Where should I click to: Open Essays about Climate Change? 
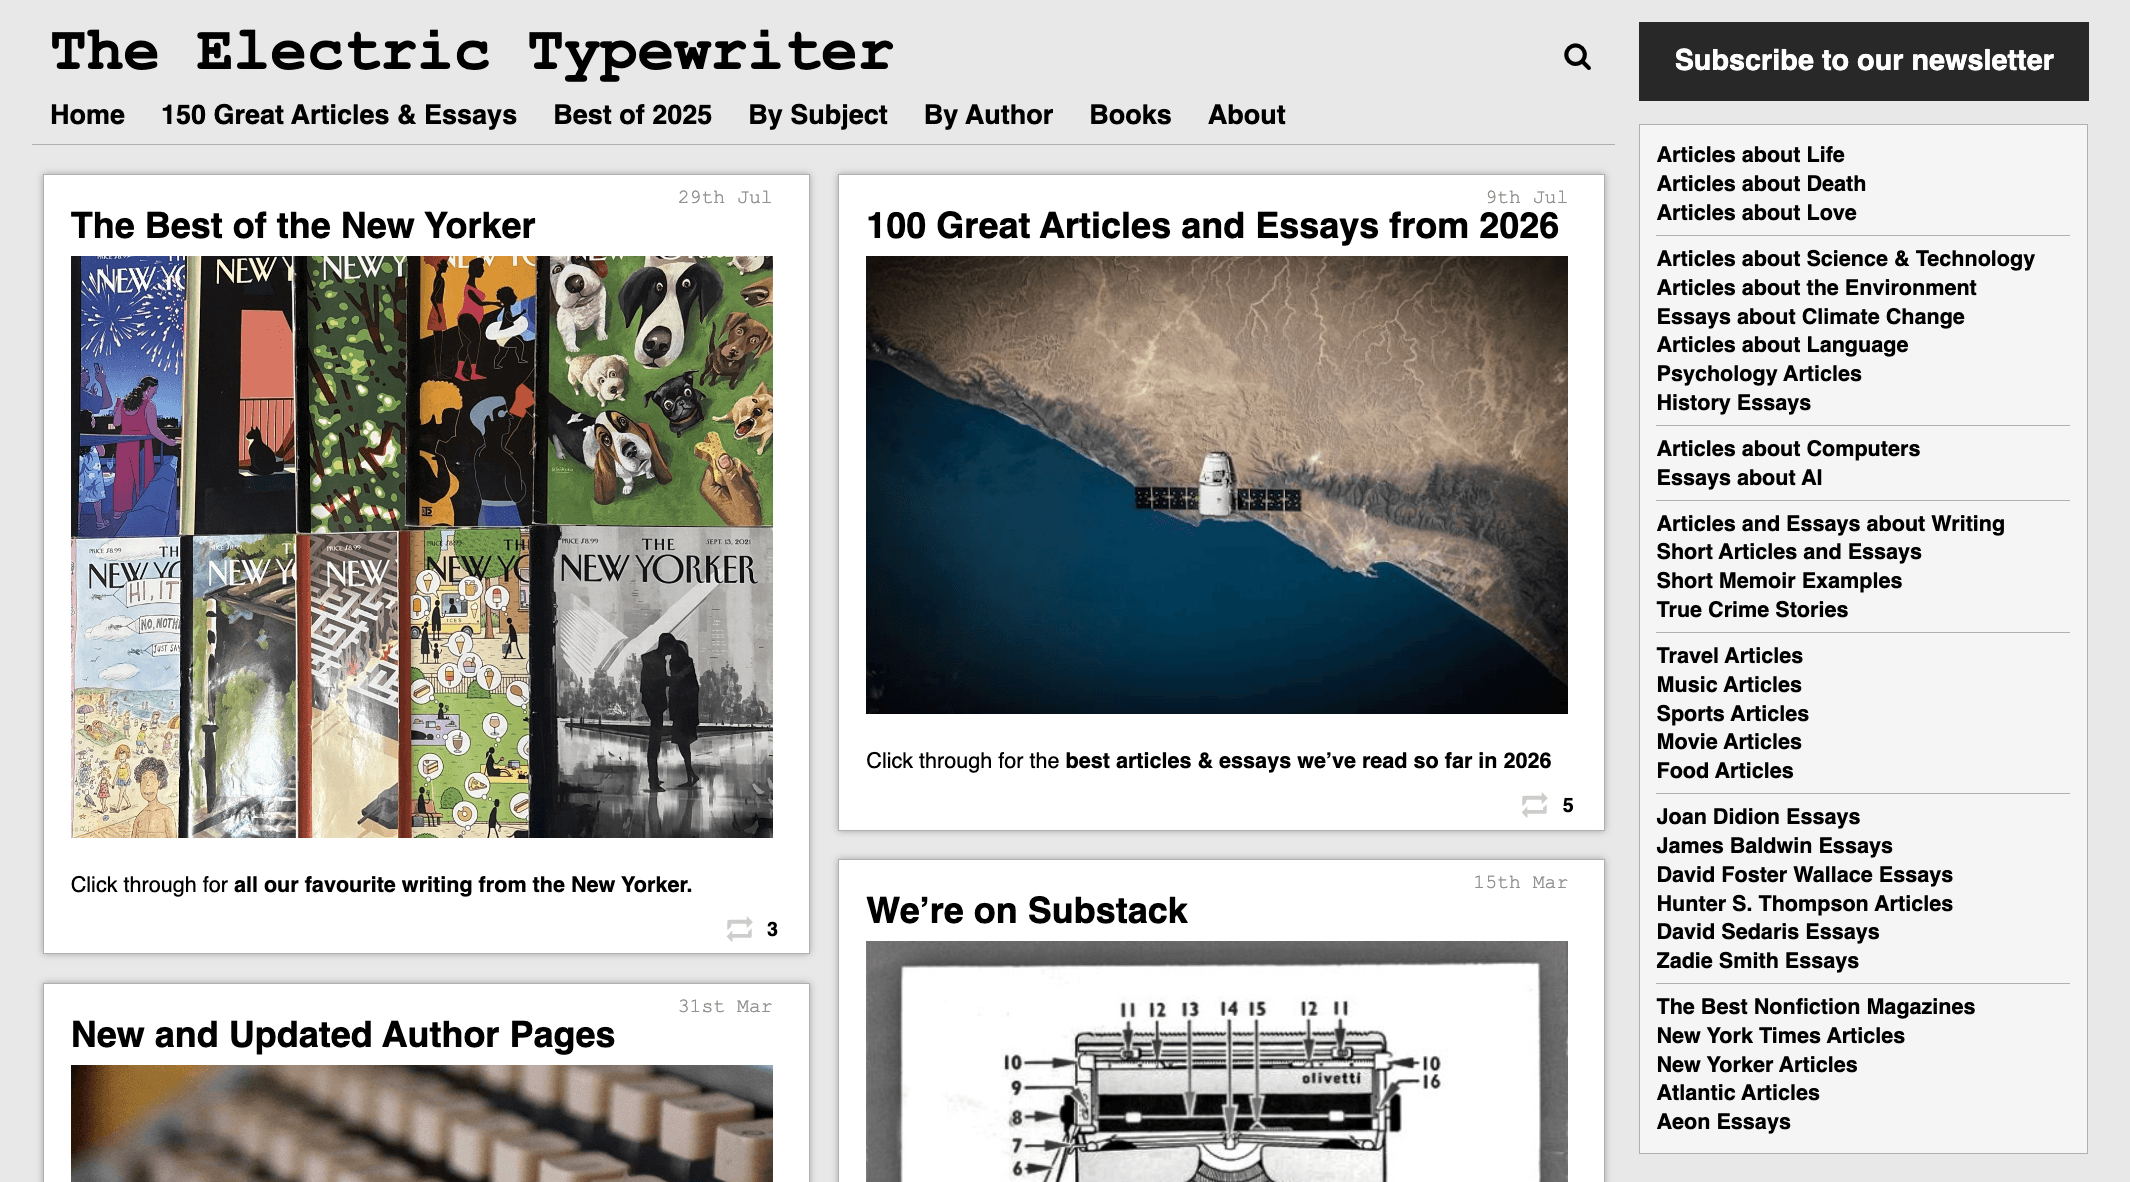[1810, 317]
